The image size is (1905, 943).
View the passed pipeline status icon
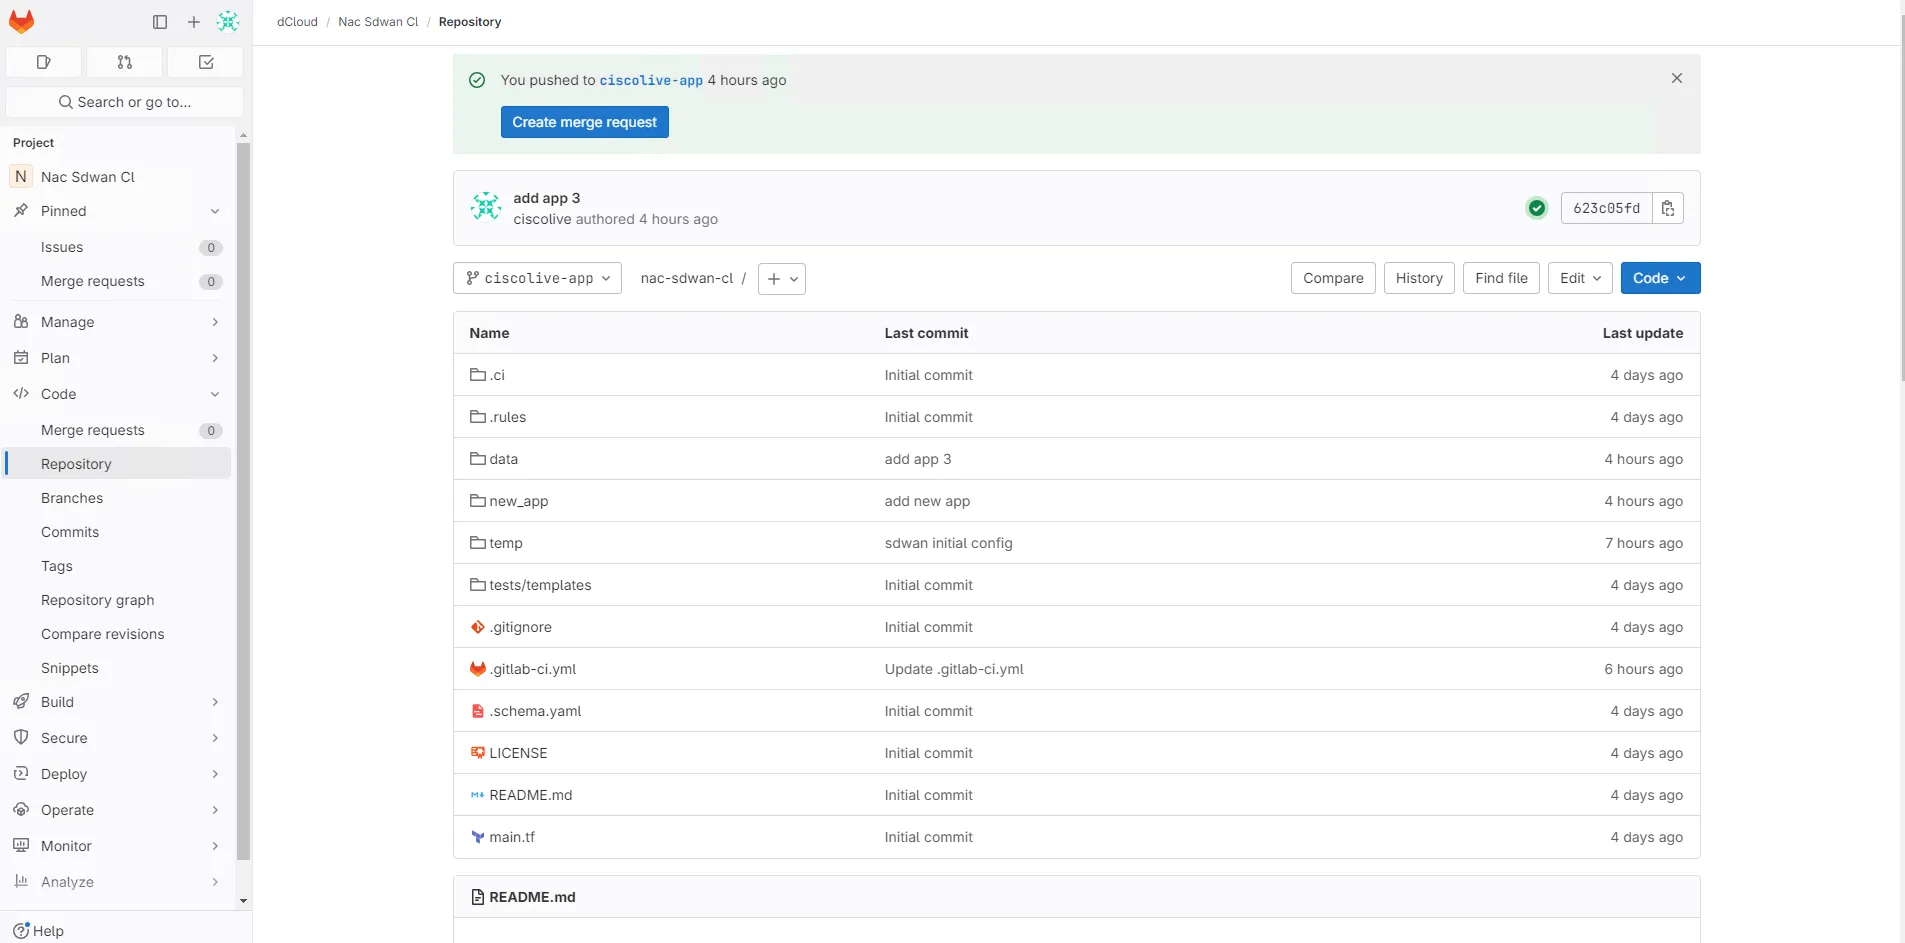1537,208
